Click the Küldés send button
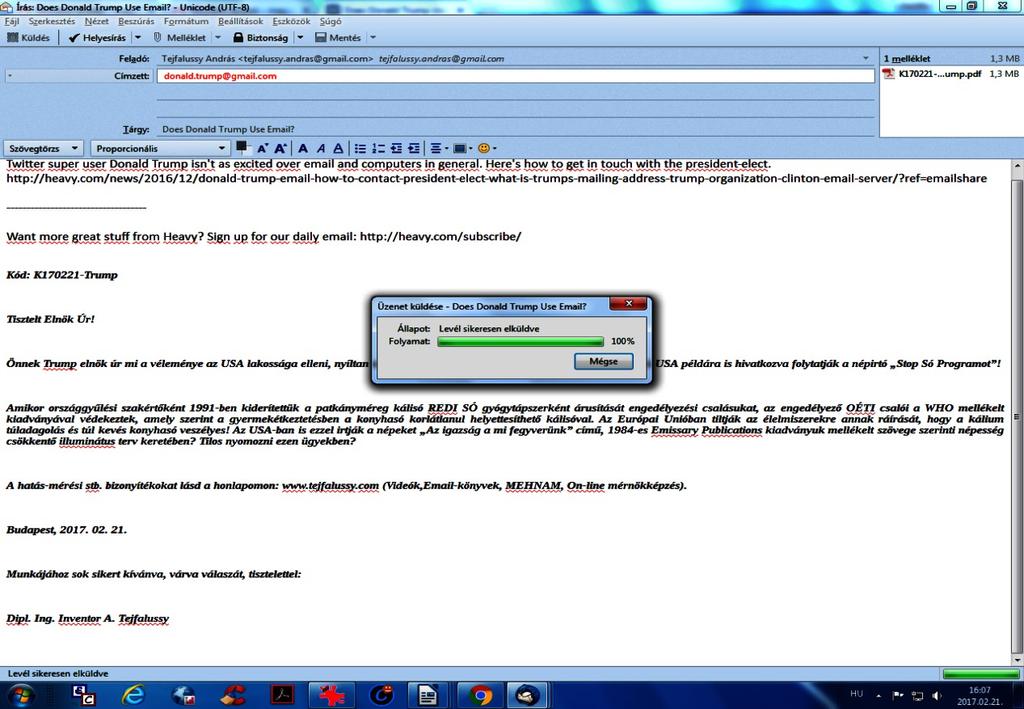The image size is (1024, 709). tap(28, 38)
